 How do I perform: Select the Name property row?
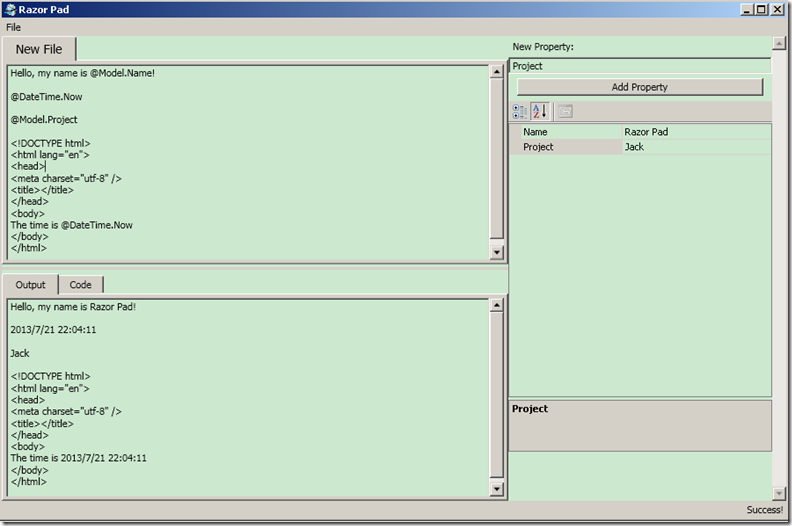[640, 132]
